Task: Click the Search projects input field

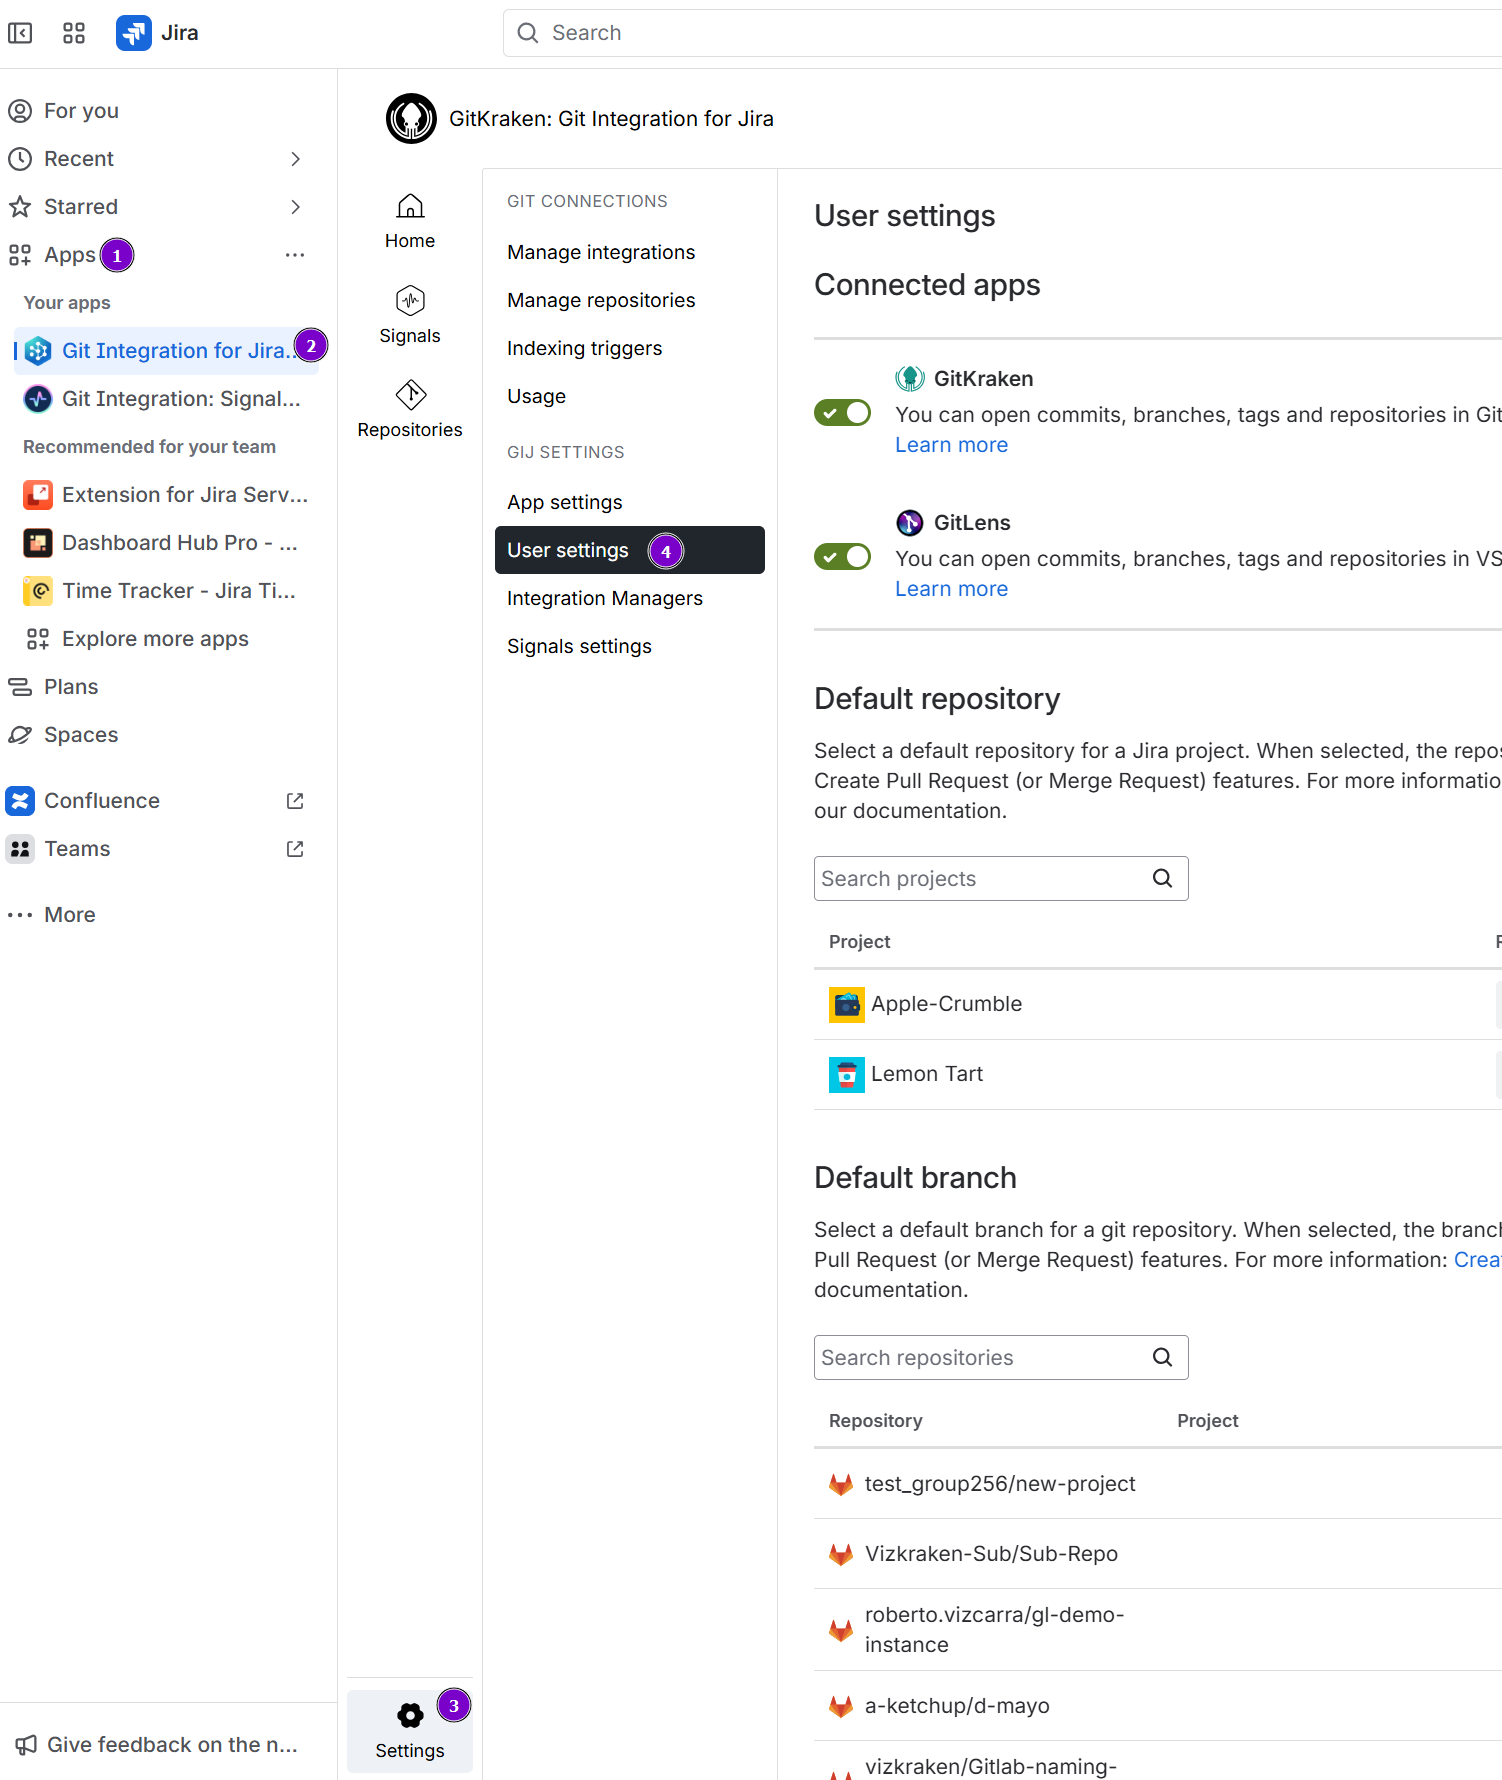Action: 1001,878
